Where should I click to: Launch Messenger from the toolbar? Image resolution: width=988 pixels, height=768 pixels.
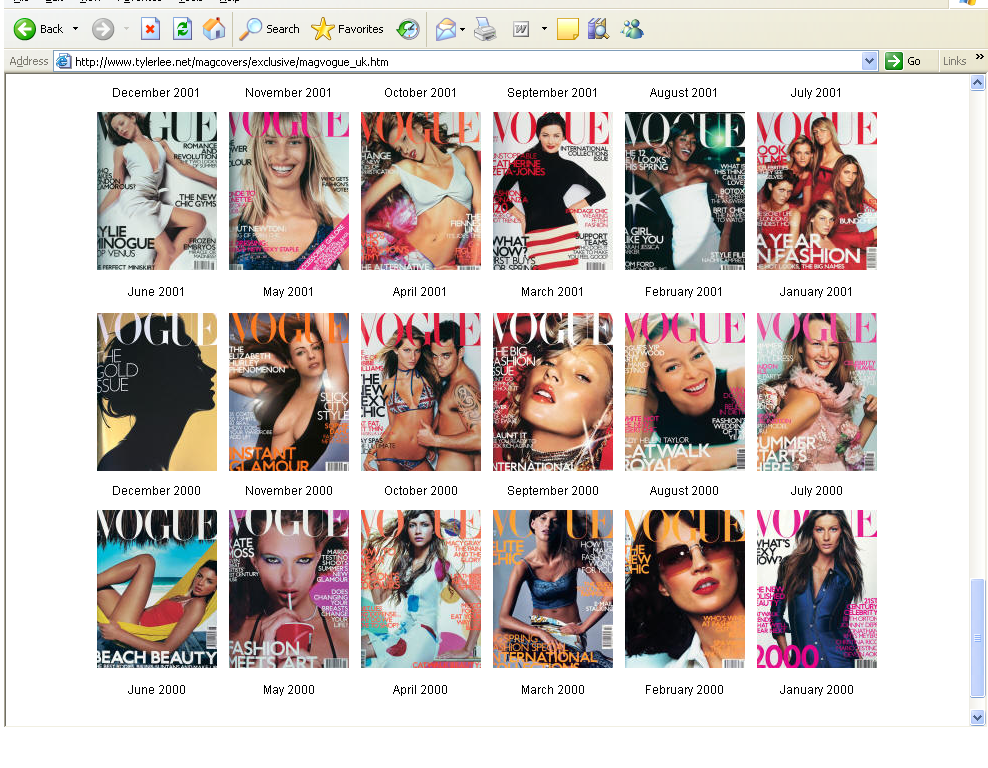point(632,29)
